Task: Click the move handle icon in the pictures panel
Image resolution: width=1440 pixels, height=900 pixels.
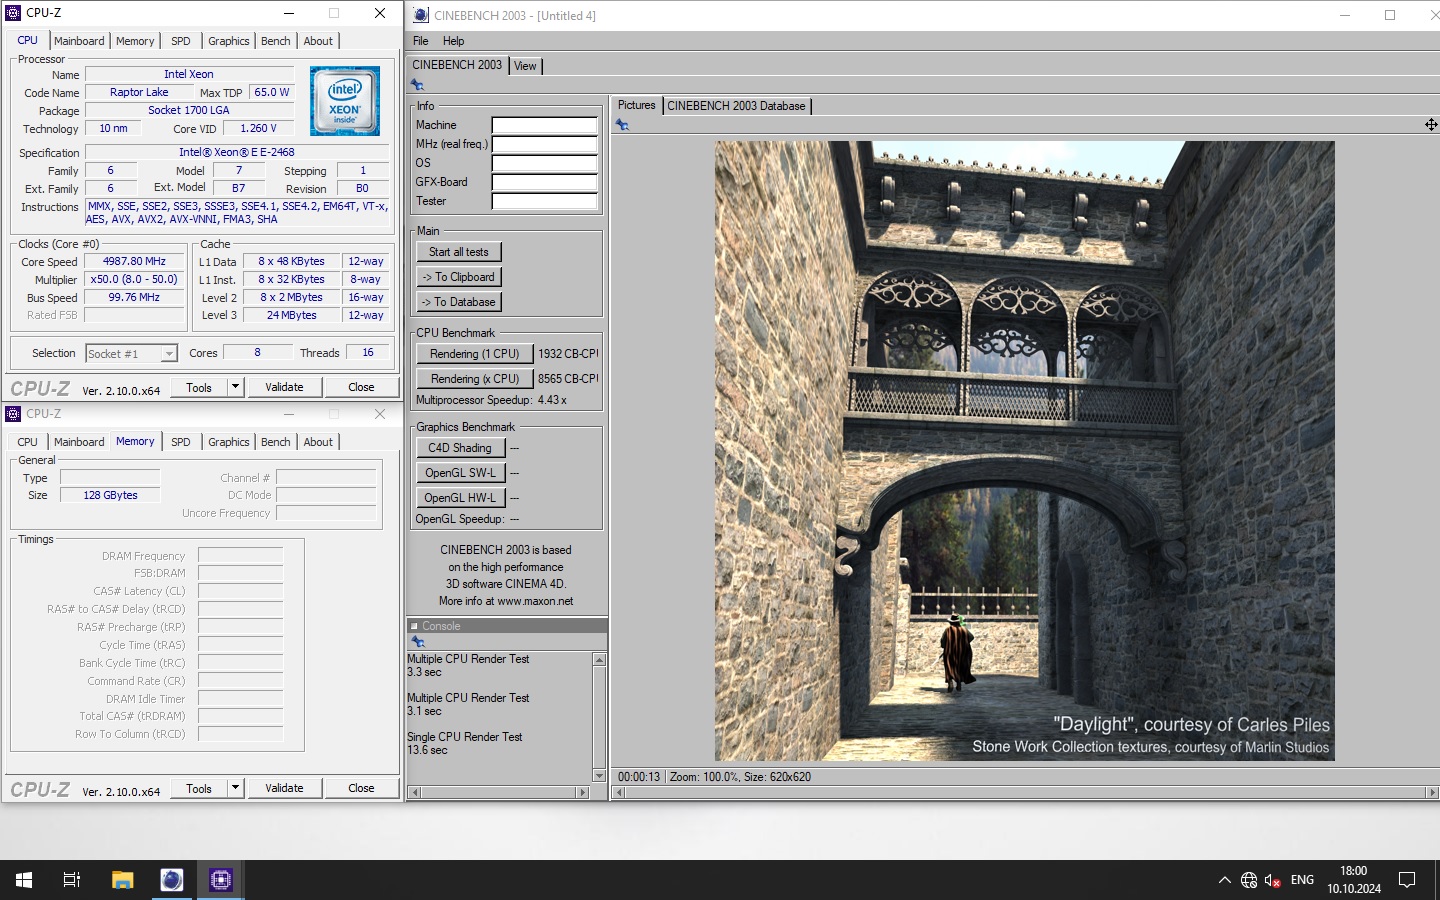Action: 1431,125
